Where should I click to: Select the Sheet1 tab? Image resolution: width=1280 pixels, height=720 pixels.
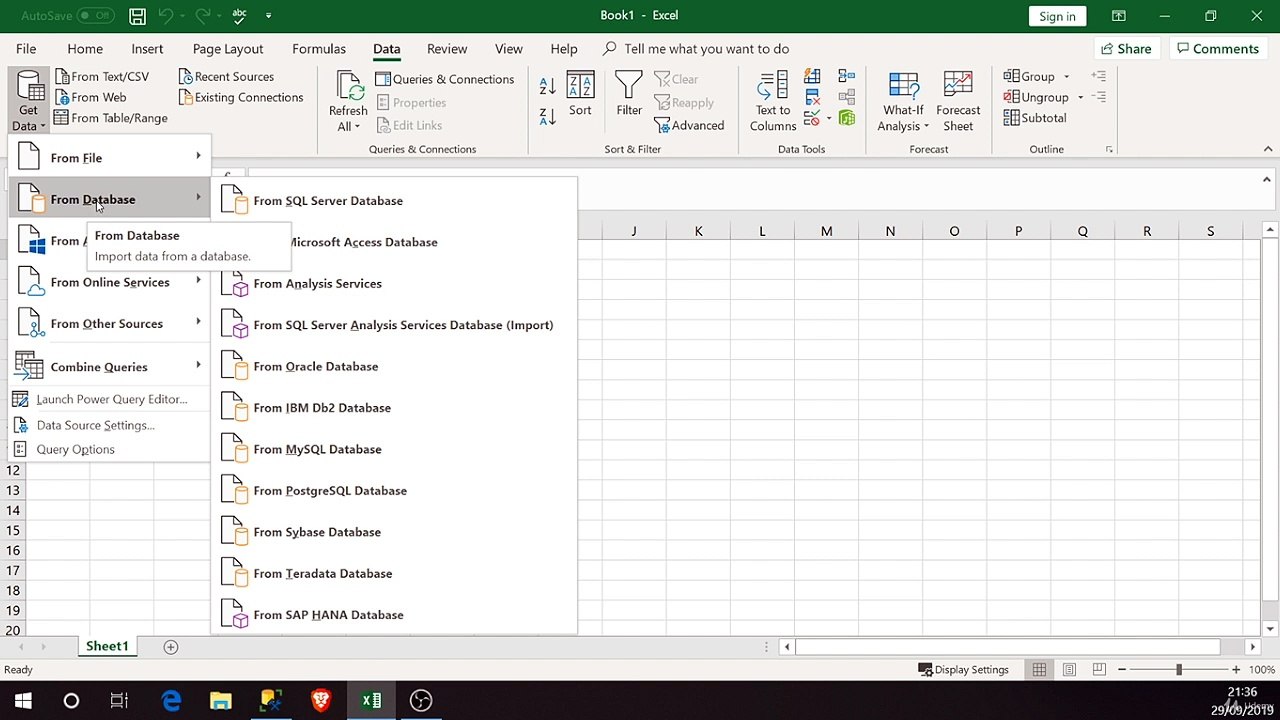click(107, 646)
